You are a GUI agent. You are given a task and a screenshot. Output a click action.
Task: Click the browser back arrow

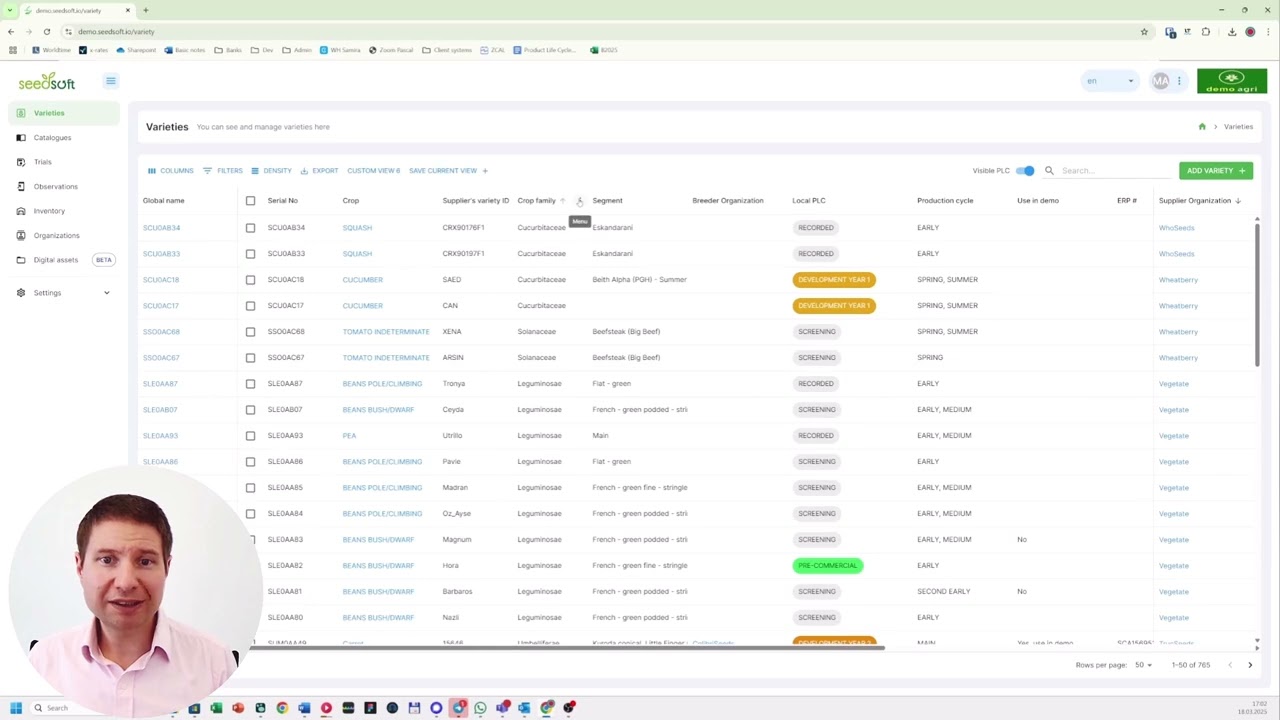click(x=10, y=32)
